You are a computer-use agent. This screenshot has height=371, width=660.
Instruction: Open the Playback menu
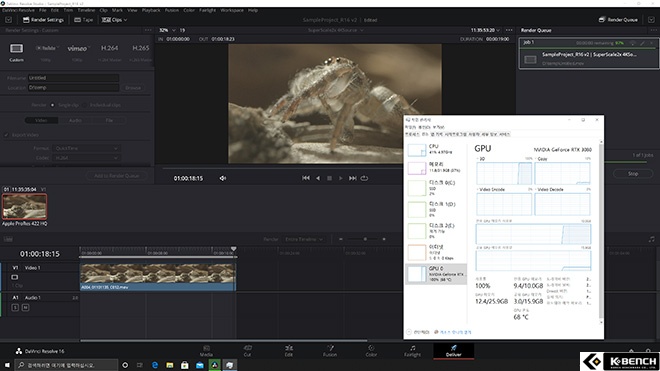coord(151,10)
